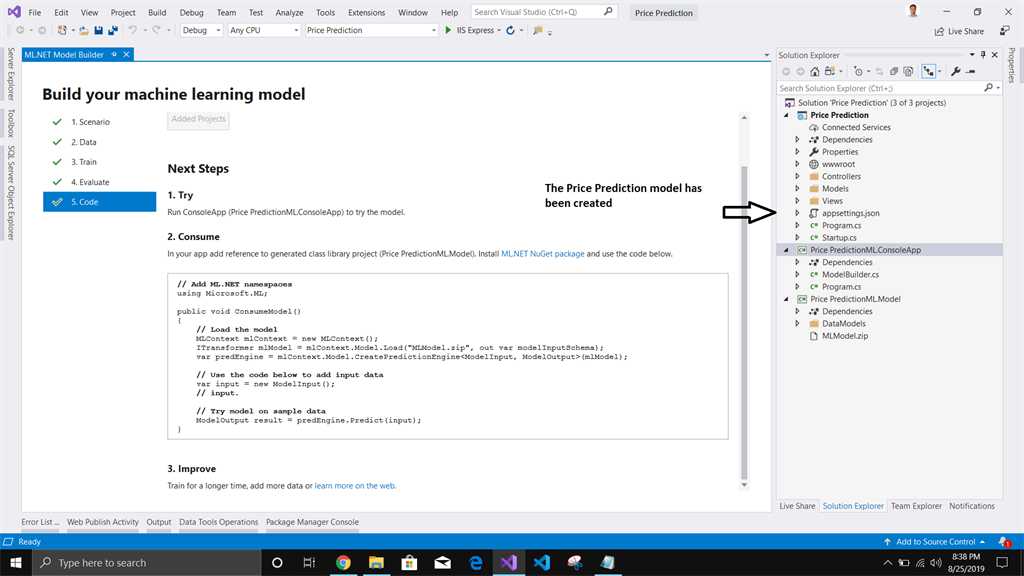The width and height of the screenshot is (1024, 576).
Task: Click the Solution Explorer home icon
Action: [x=815, y=71]
